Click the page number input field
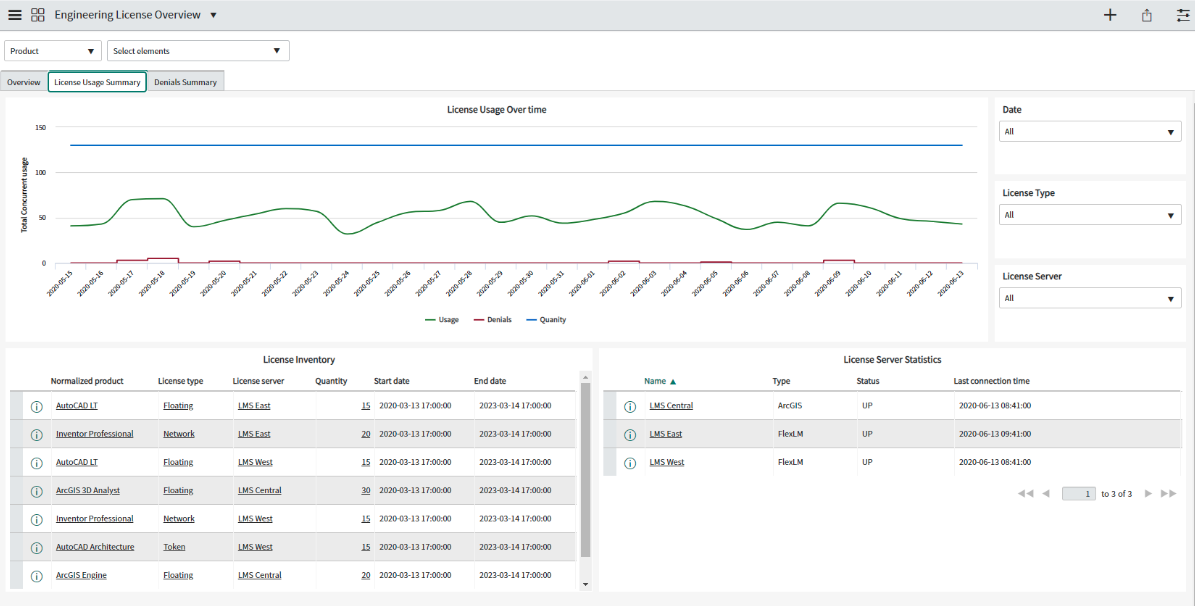 tap(1078, 494)
